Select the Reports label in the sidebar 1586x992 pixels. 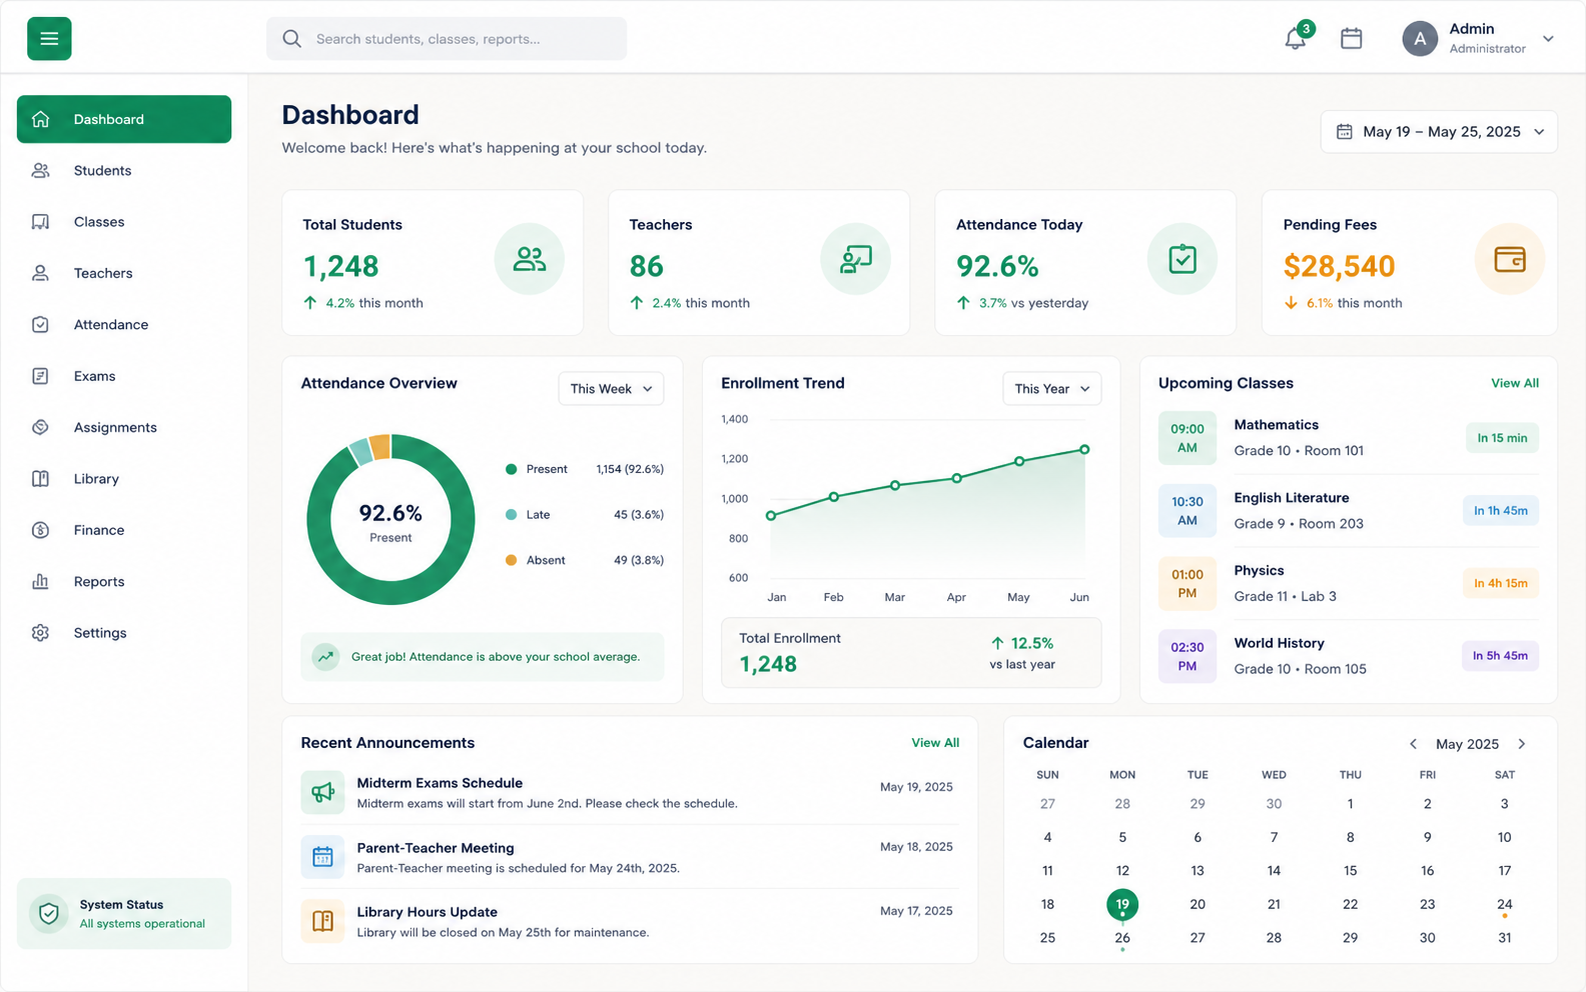click(x=99, y=582)
